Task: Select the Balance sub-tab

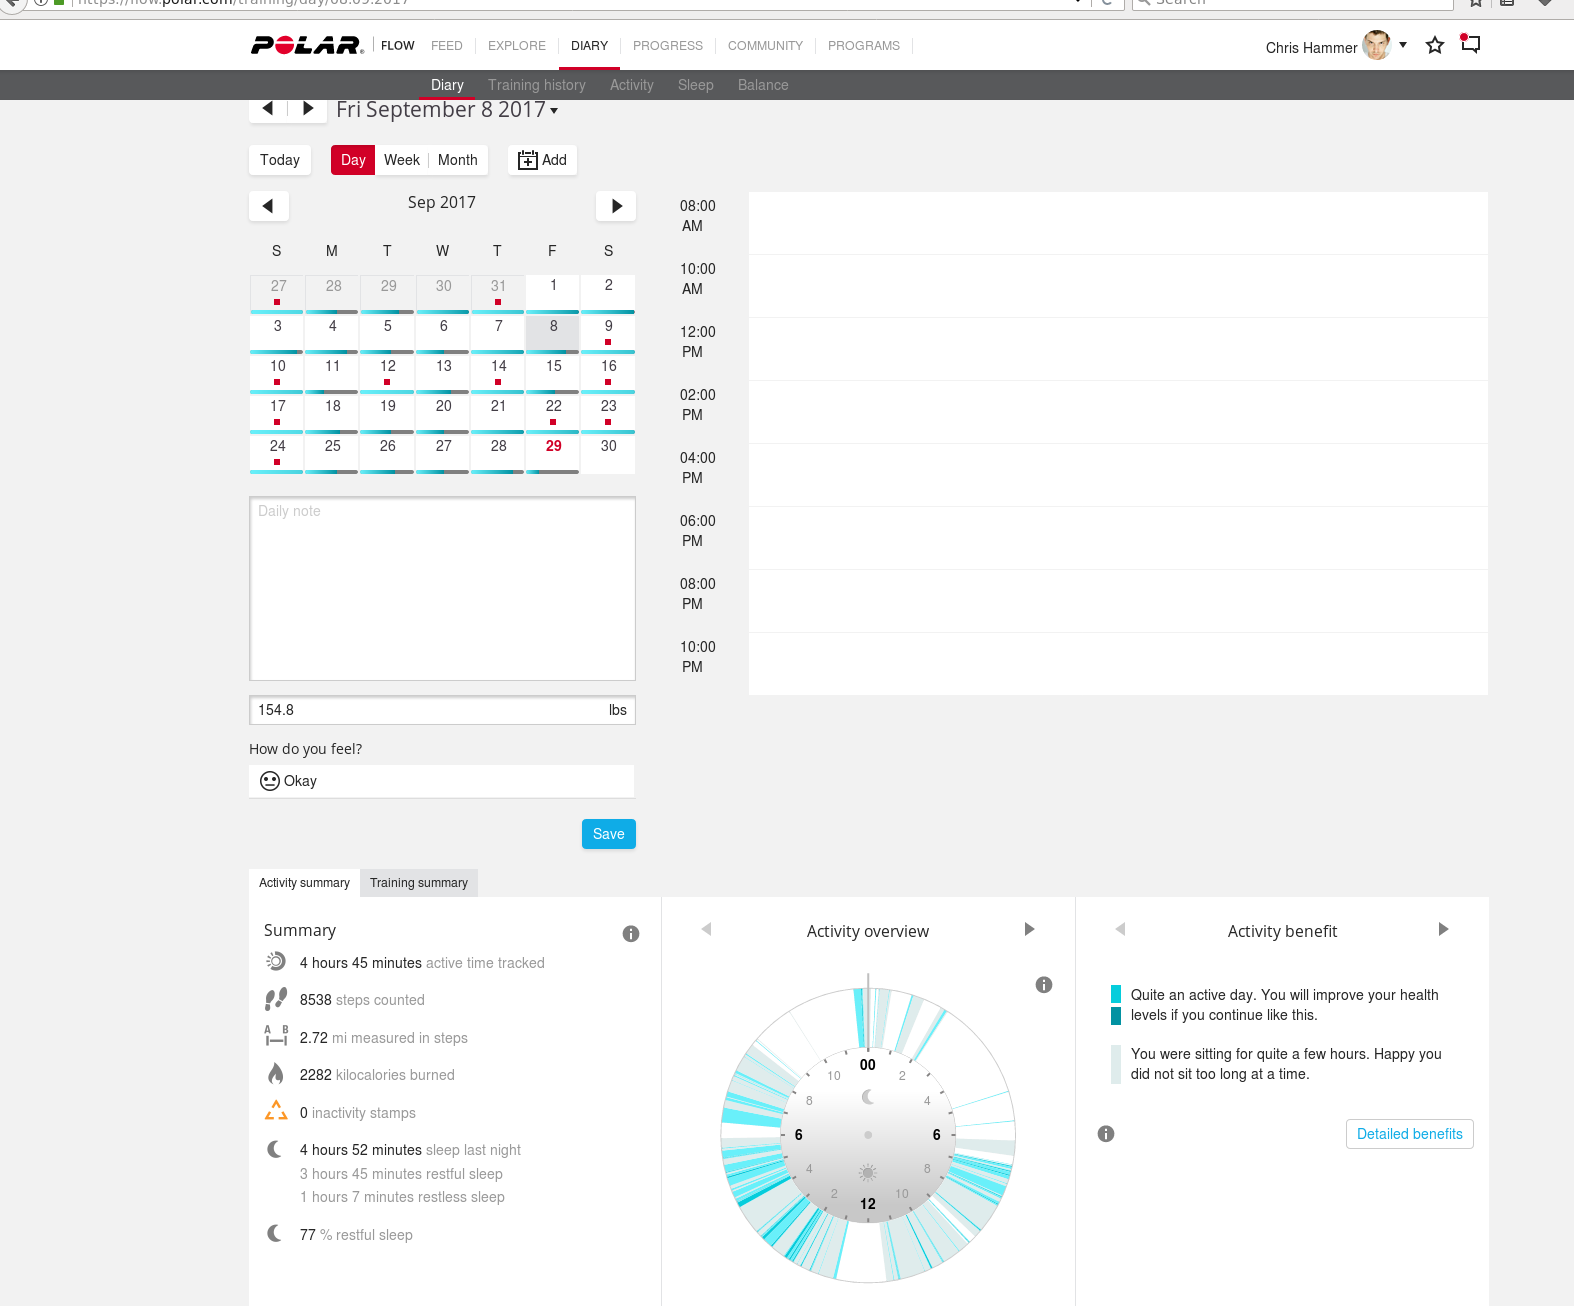Action: pos(763,85)
